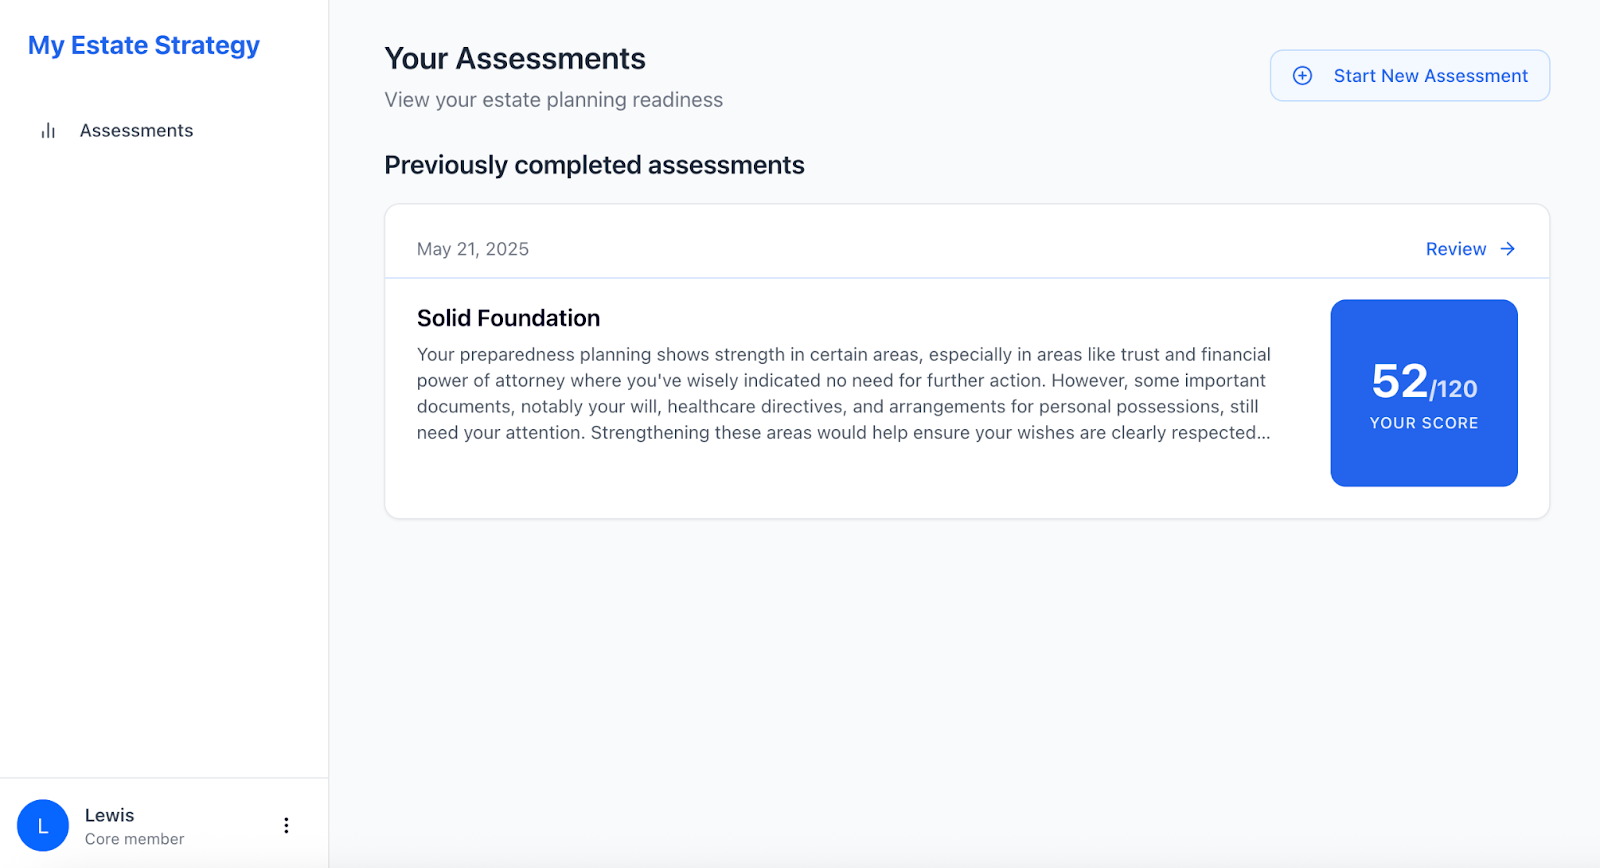Click the May 21, 2025 date label

473,249
